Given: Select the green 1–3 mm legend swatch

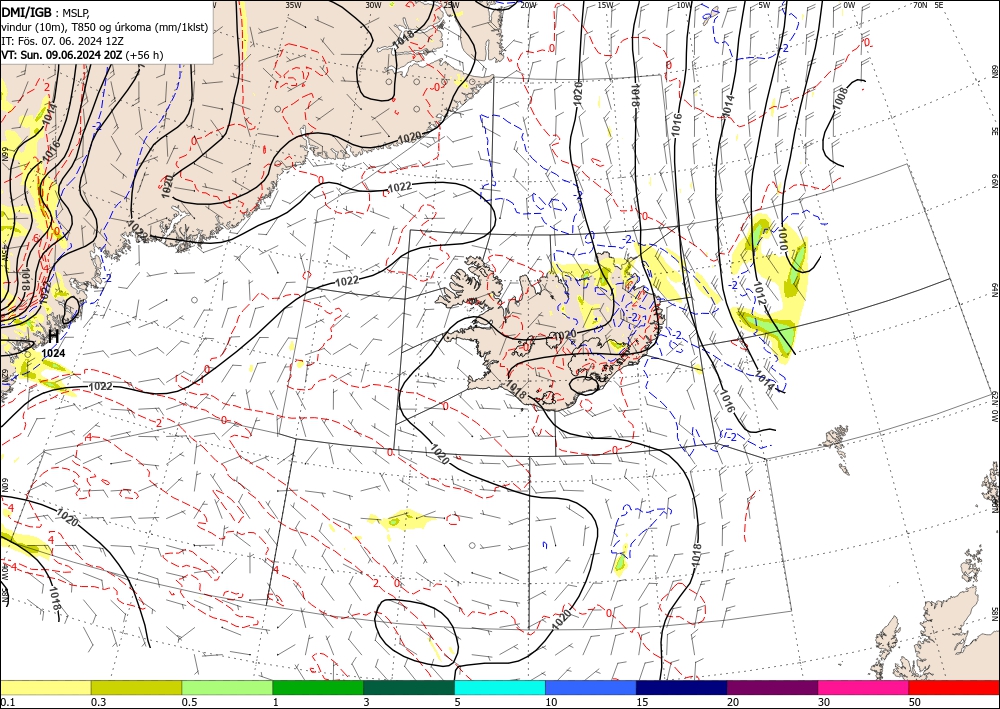Looking at the screenshot, I should pos(318,687).
